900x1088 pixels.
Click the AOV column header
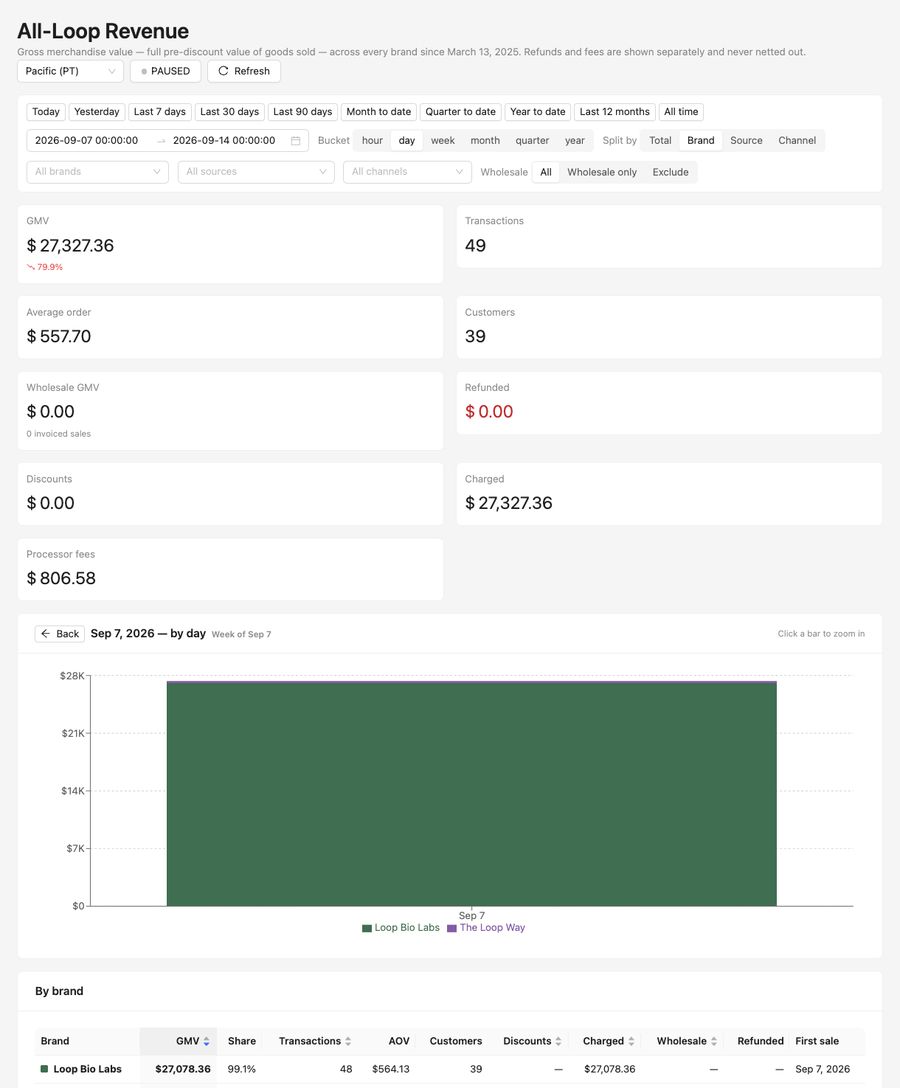click(x=399, y=1042)
